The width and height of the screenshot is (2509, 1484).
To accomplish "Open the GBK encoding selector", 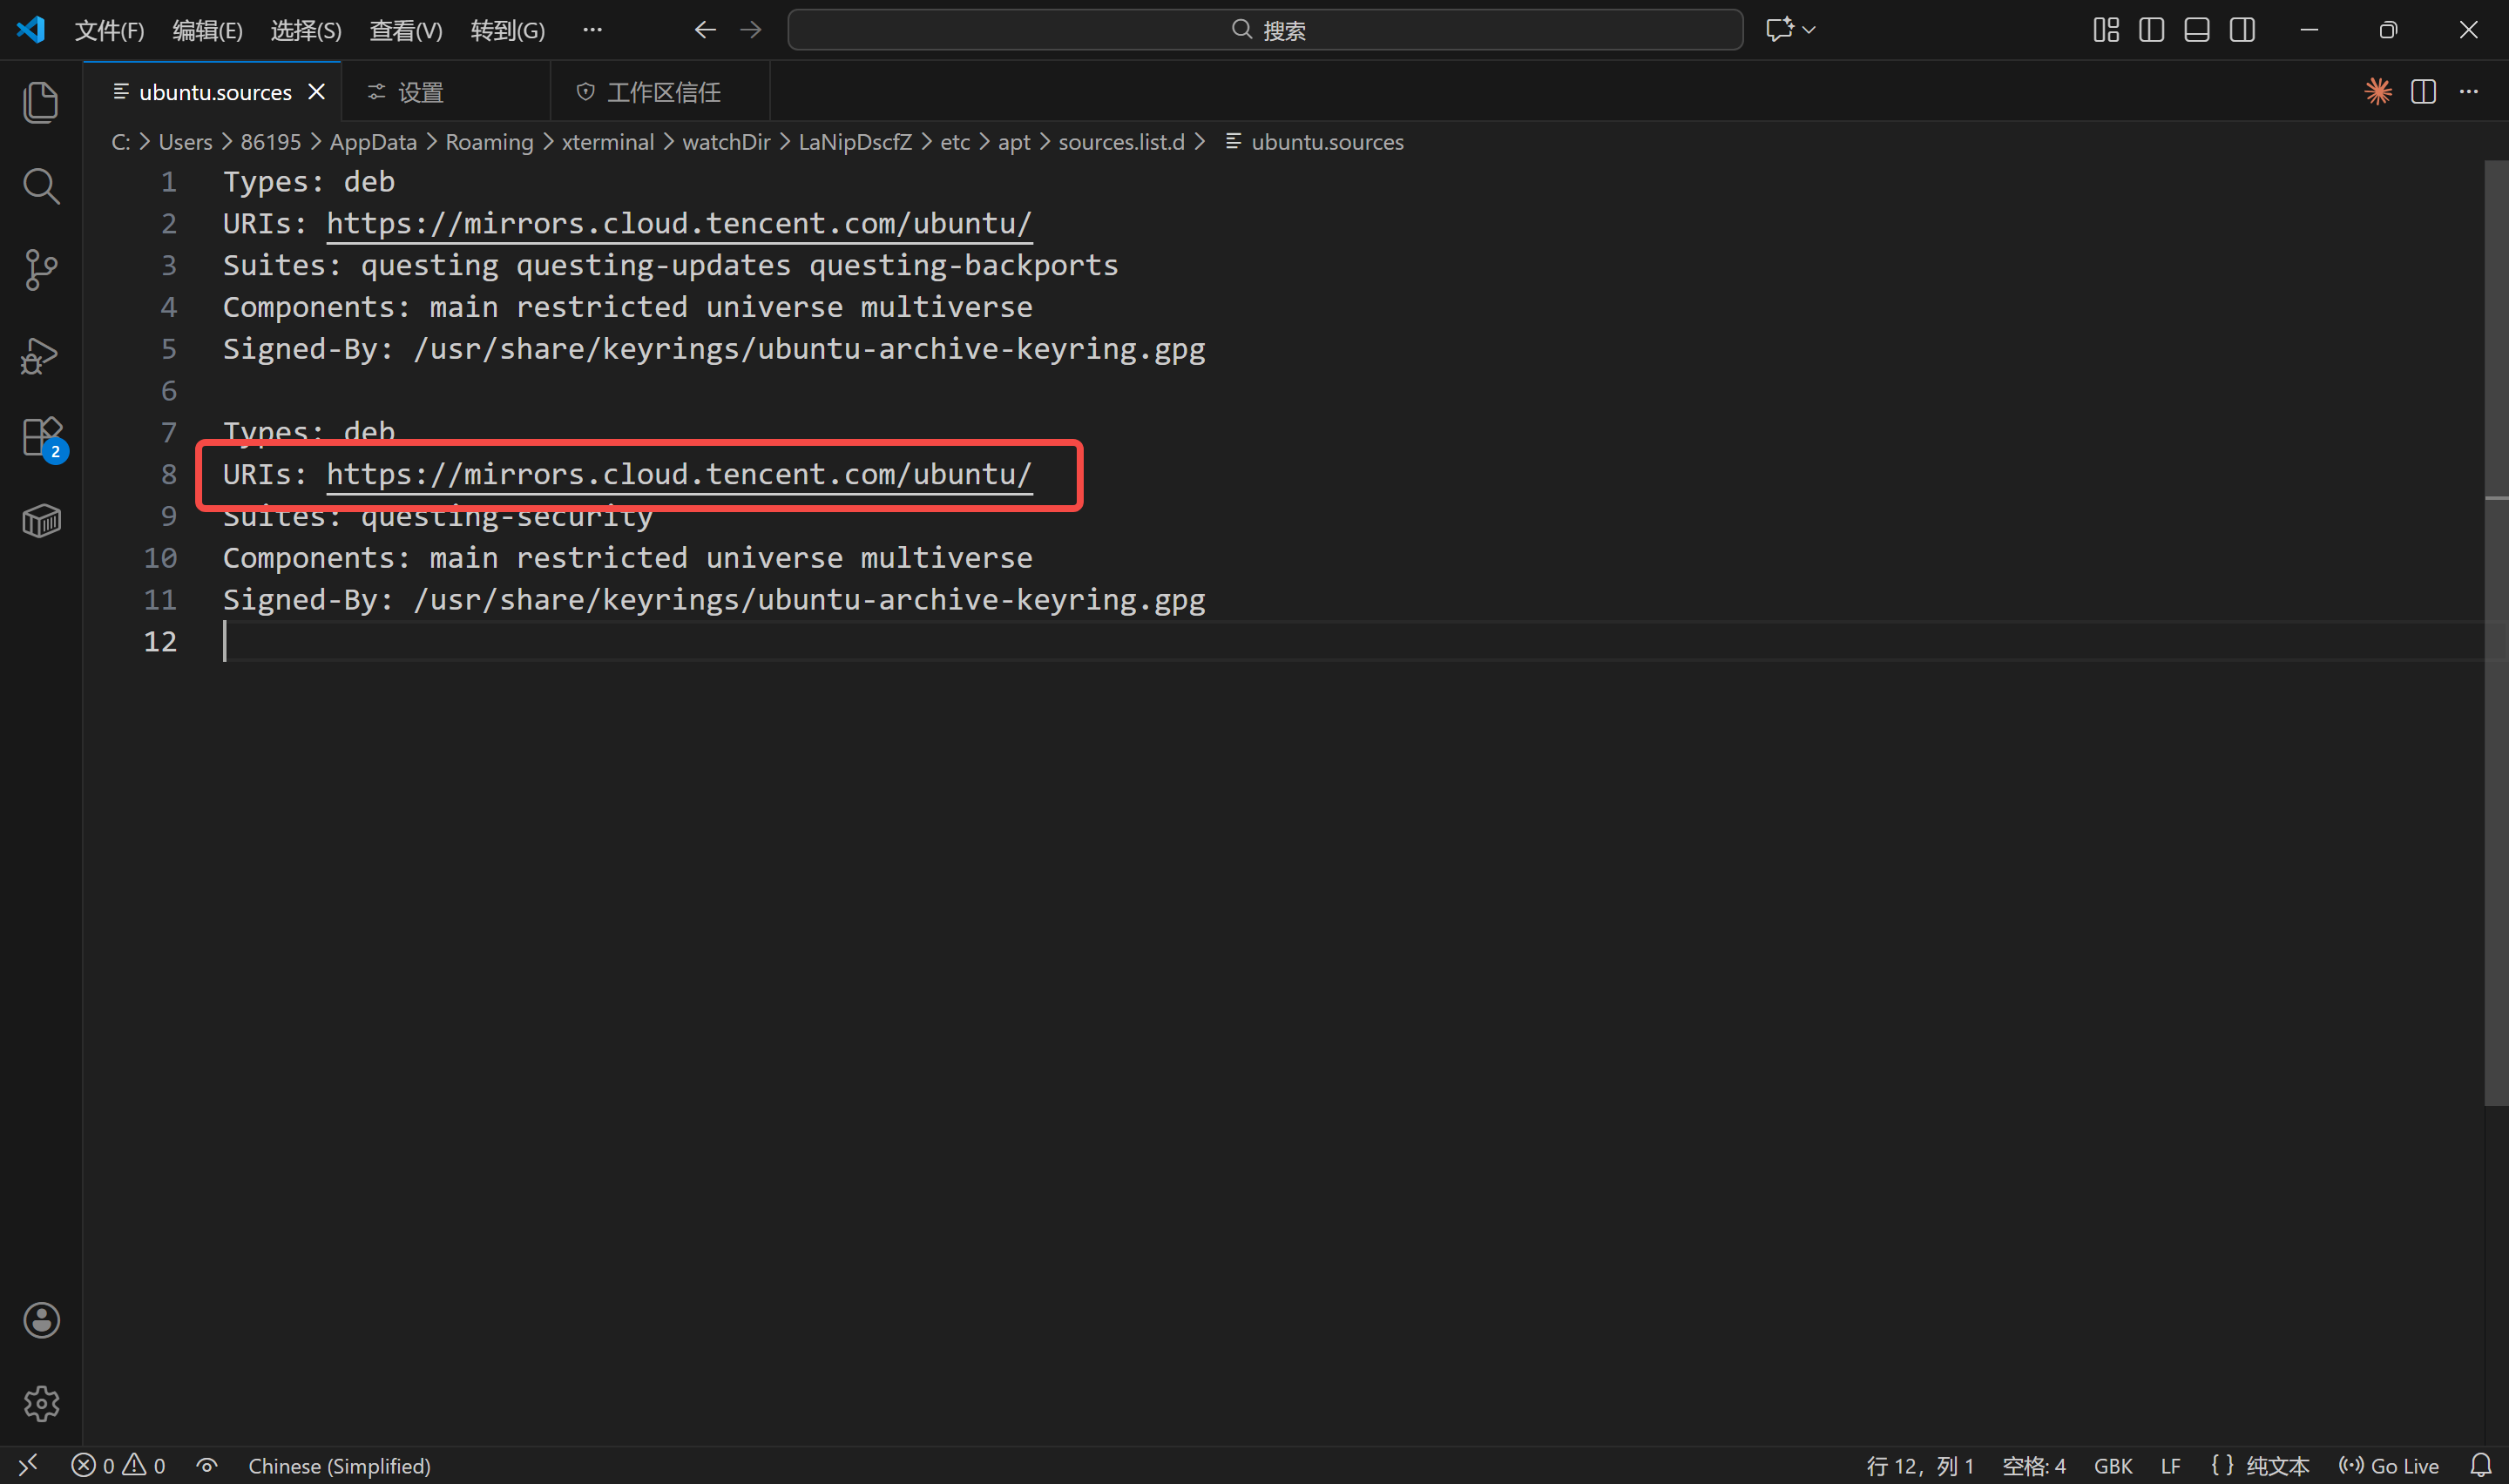I will coord(2112,1465).
